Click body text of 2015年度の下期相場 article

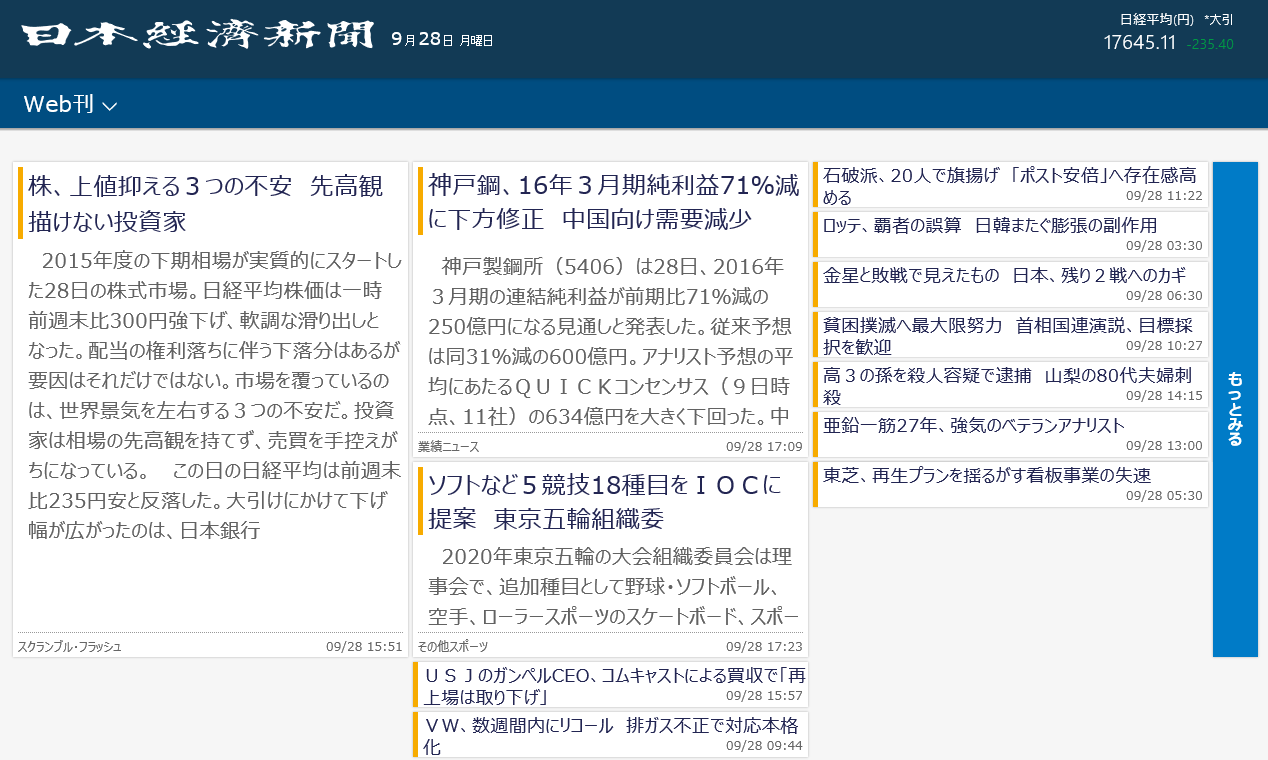click(x=214, y=395)
